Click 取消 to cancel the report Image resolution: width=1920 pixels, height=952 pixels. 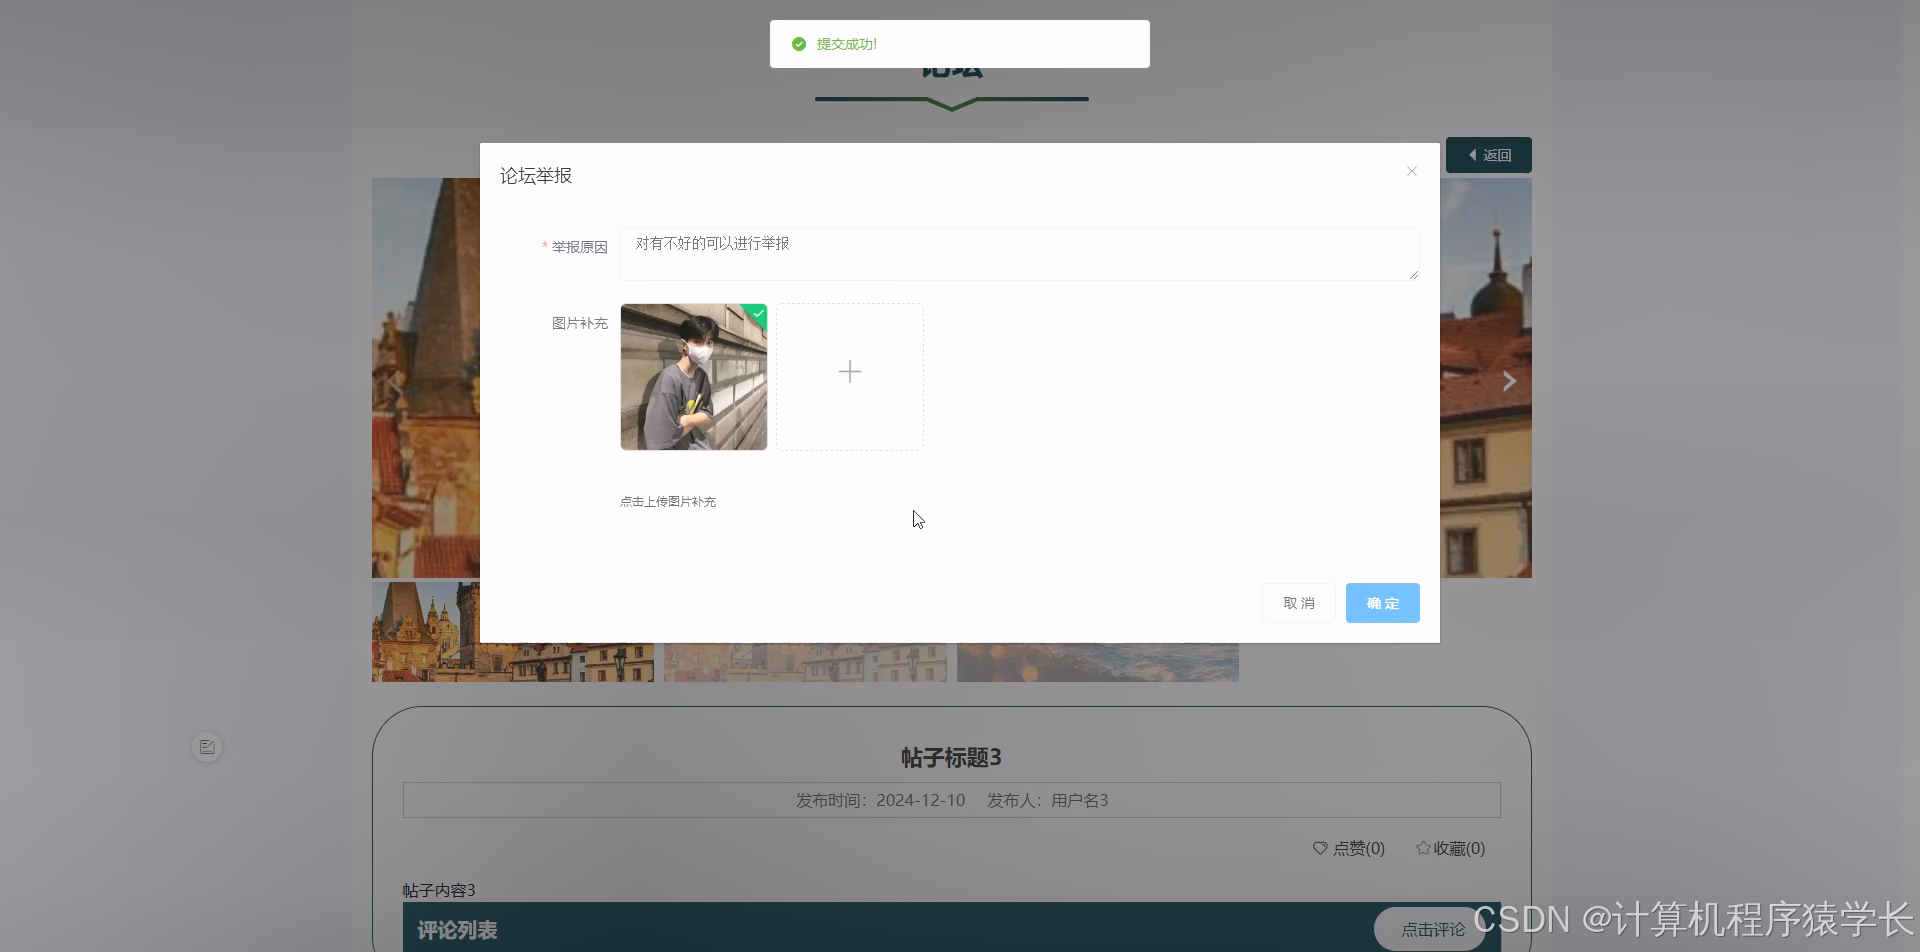(1297, 602)
